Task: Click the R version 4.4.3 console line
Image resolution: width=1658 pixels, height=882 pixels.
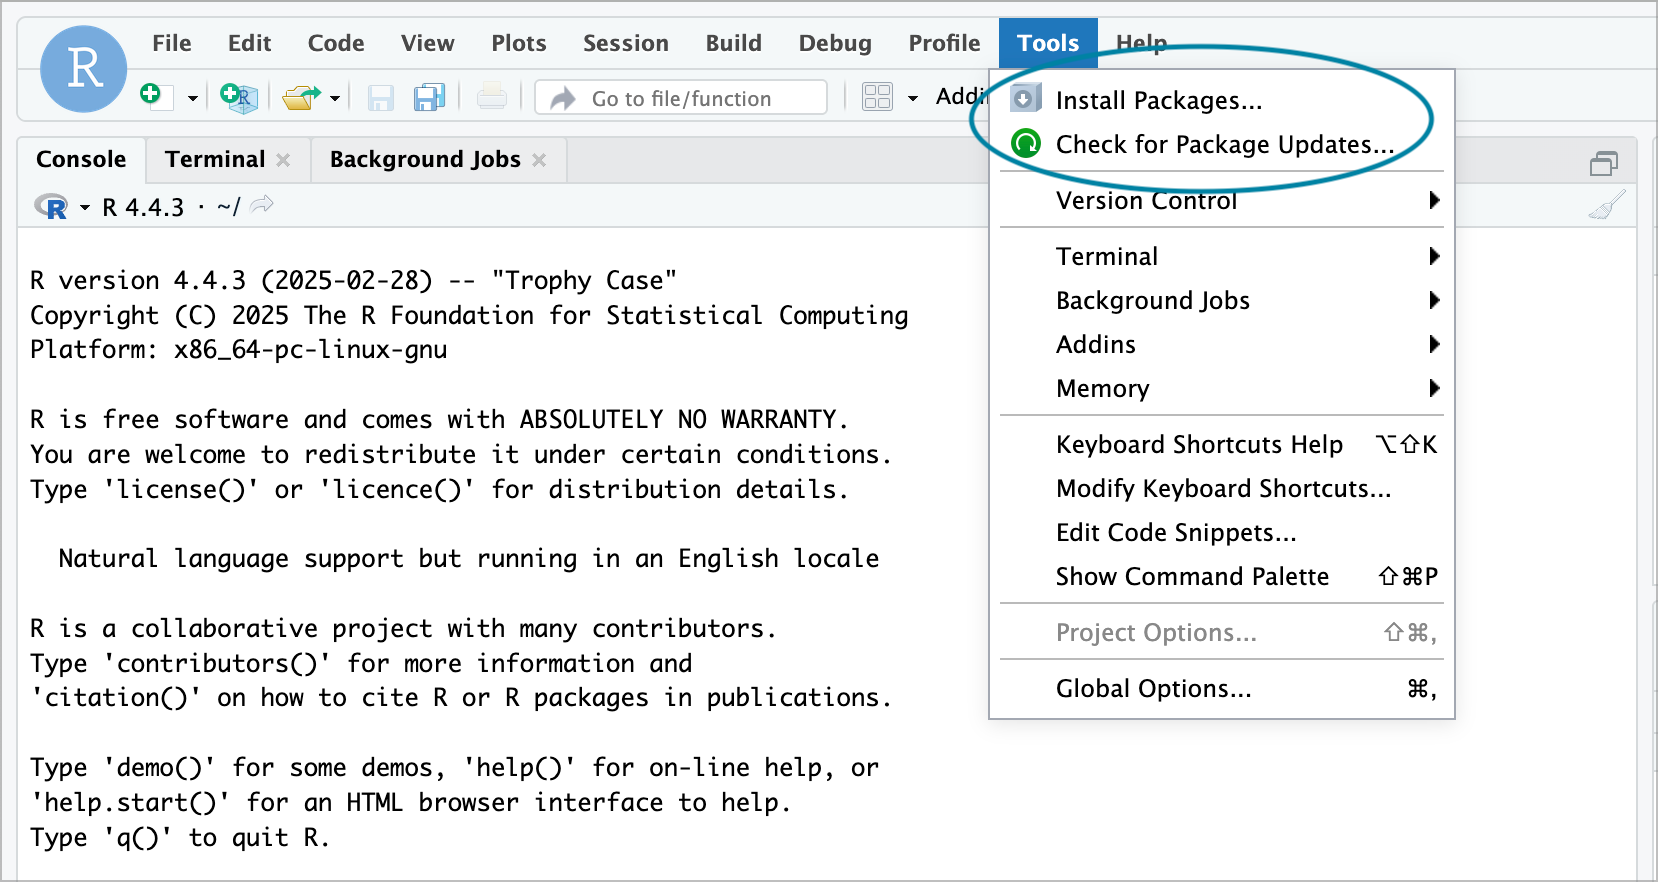Action: pyautogui.click(x=353, y=280)
